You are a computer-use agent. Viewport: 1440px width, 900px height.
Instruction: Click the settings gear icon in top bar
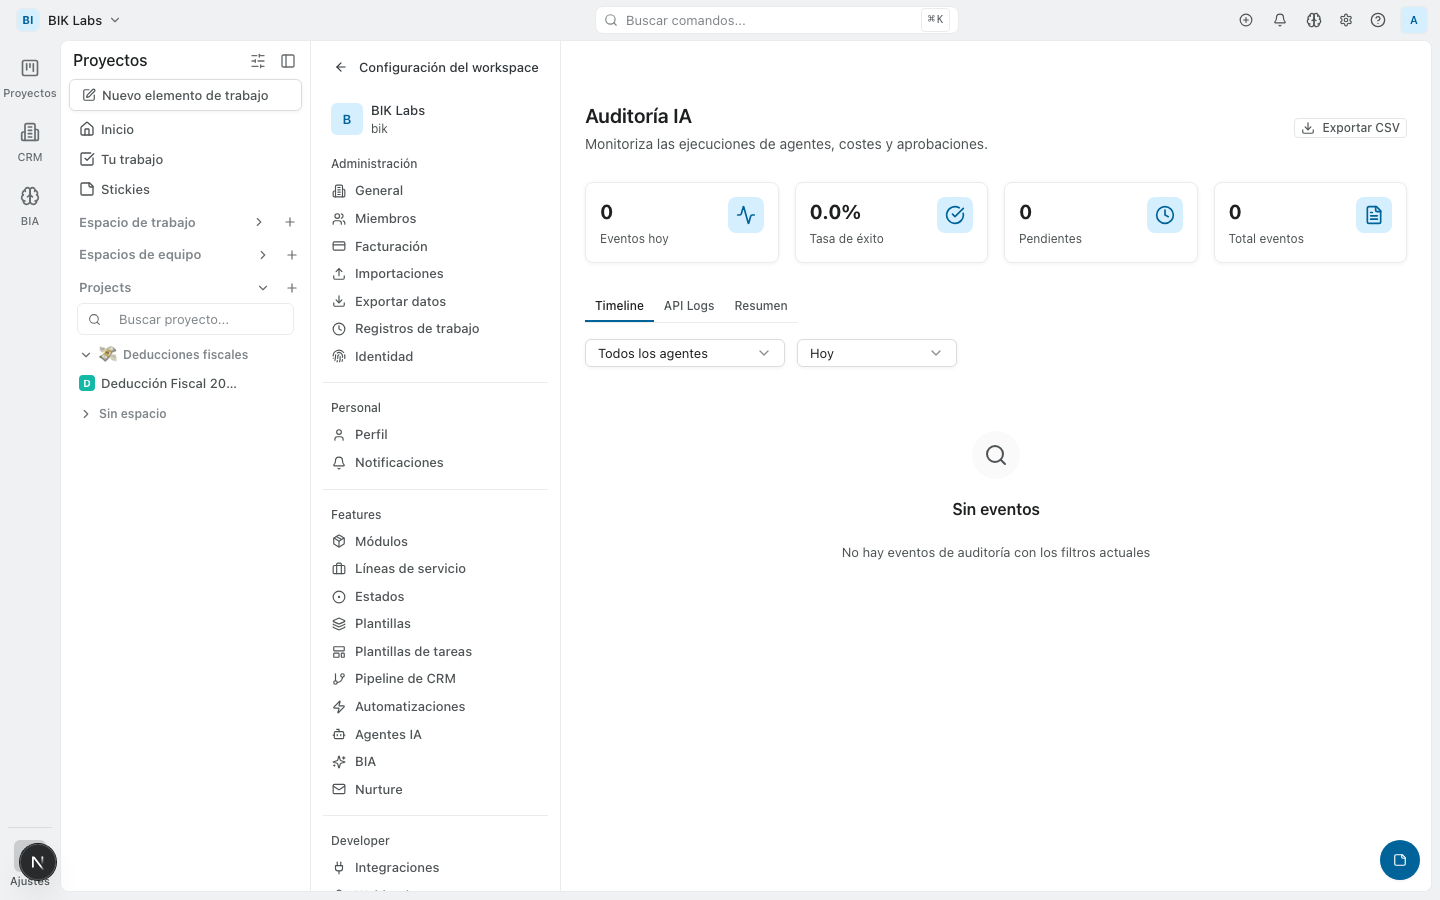1346,20
